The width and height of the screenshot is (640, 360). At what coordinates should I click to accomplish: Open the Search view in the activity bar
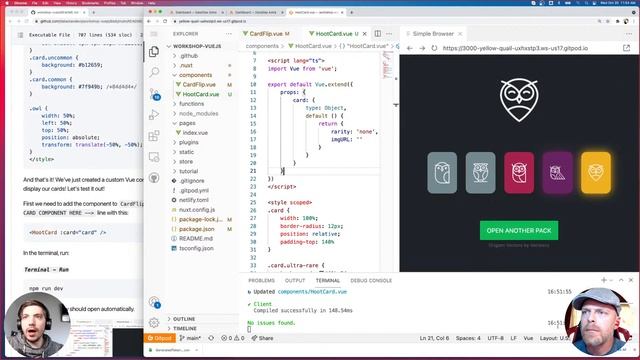[154, 73]
